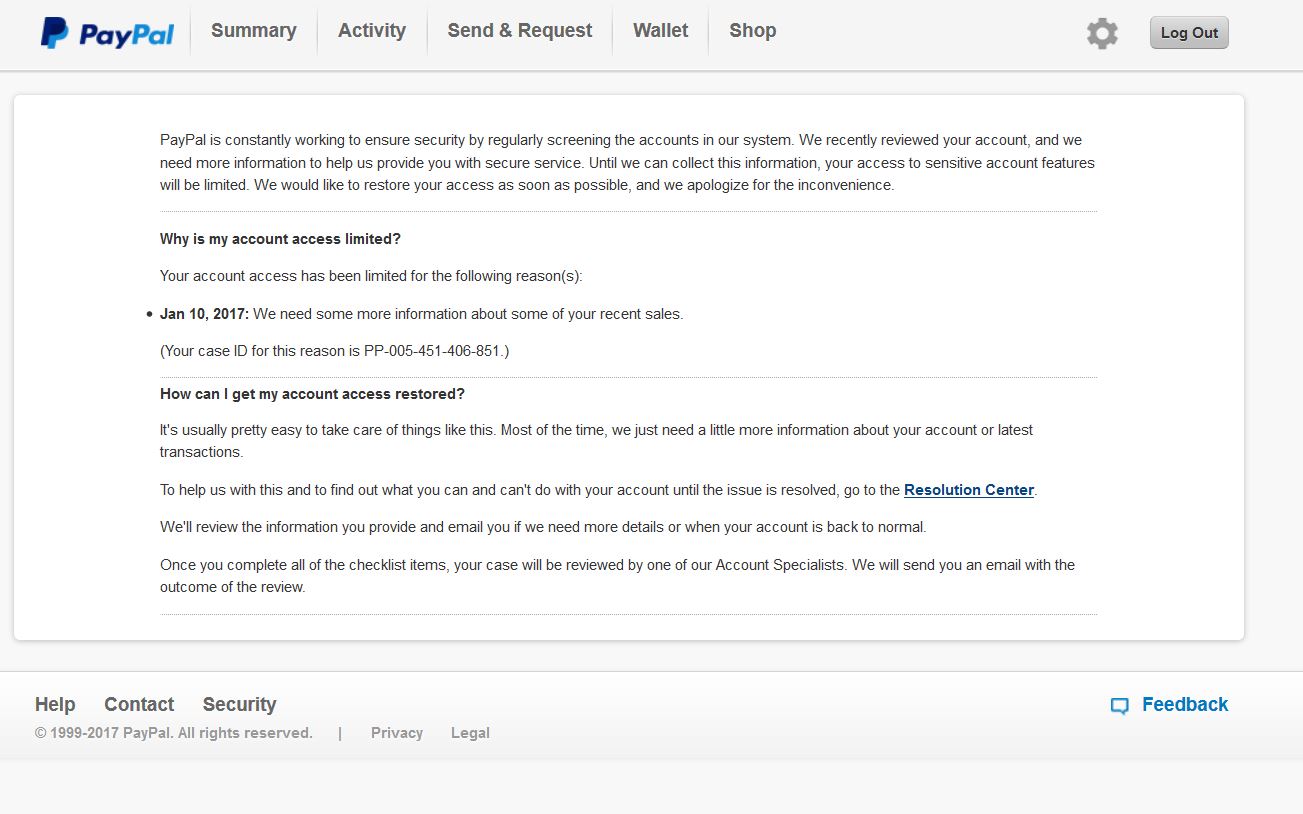Screen dimensions: 1303x814
Task: Open the Legal link
Action: 470,733
